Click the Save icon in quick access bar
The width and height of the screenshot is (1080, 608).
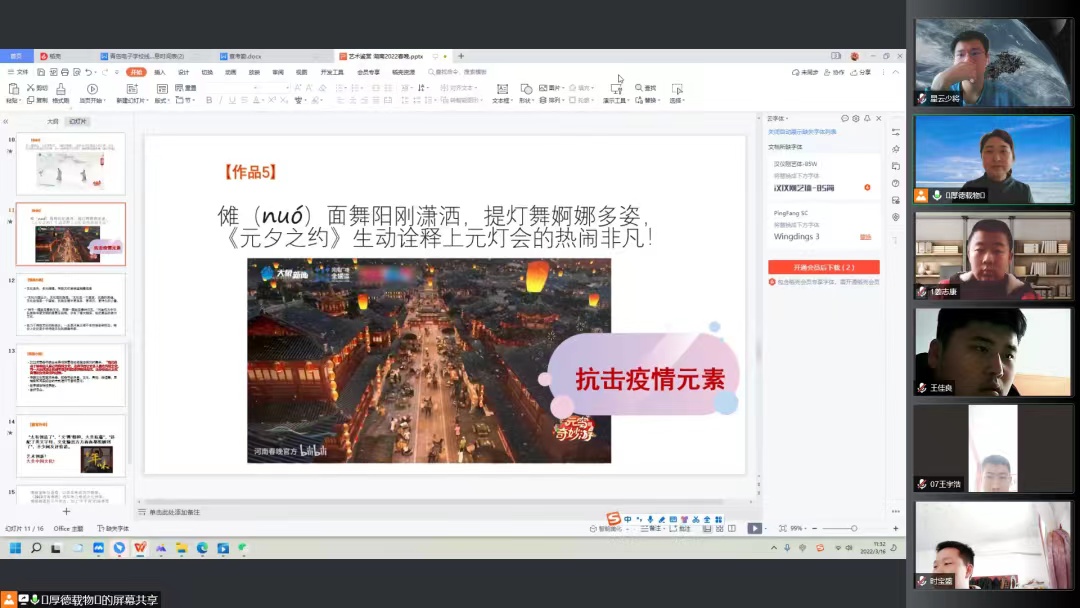click(41, 72)
